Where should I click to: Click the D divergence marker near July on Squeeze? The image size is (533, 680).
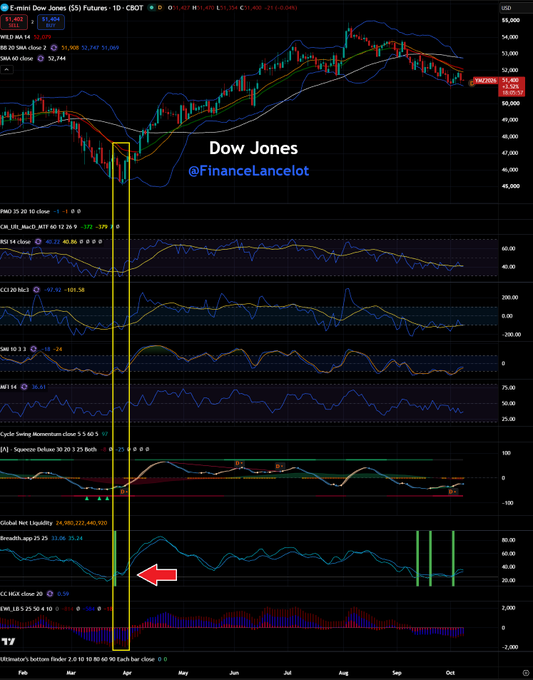[x=280, y=466]
